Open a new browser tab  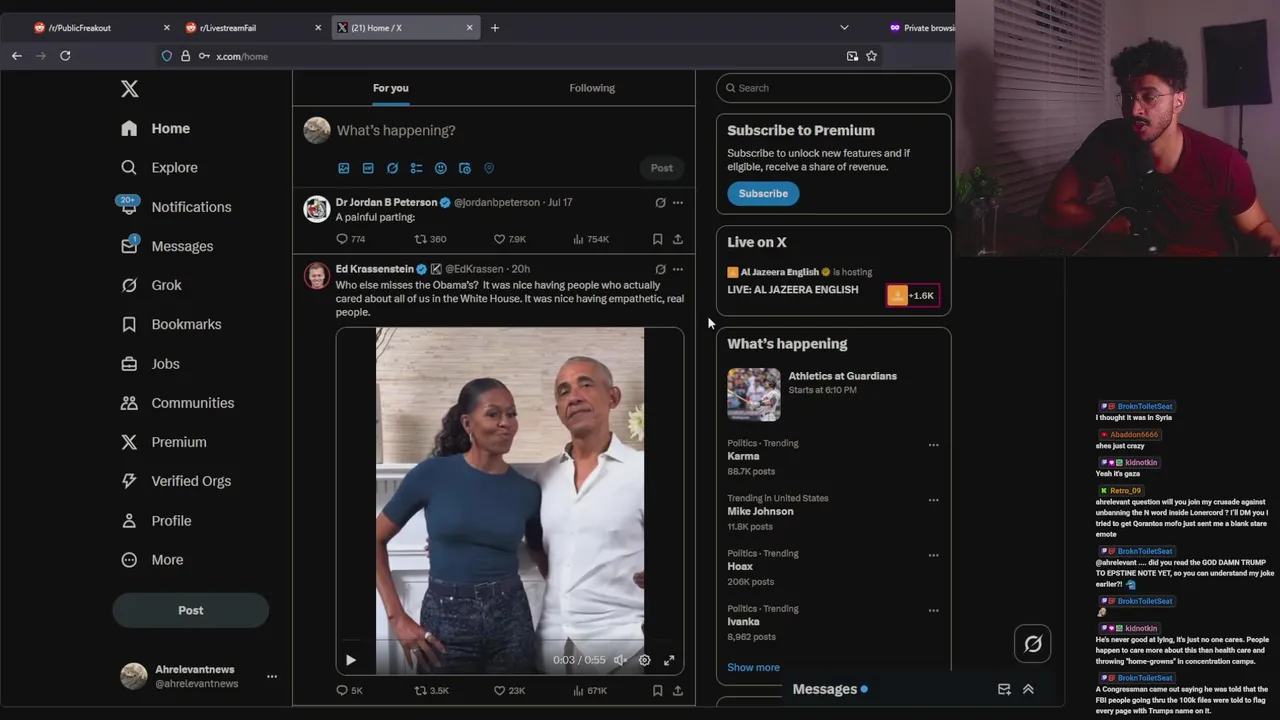(x=494, y=28)
